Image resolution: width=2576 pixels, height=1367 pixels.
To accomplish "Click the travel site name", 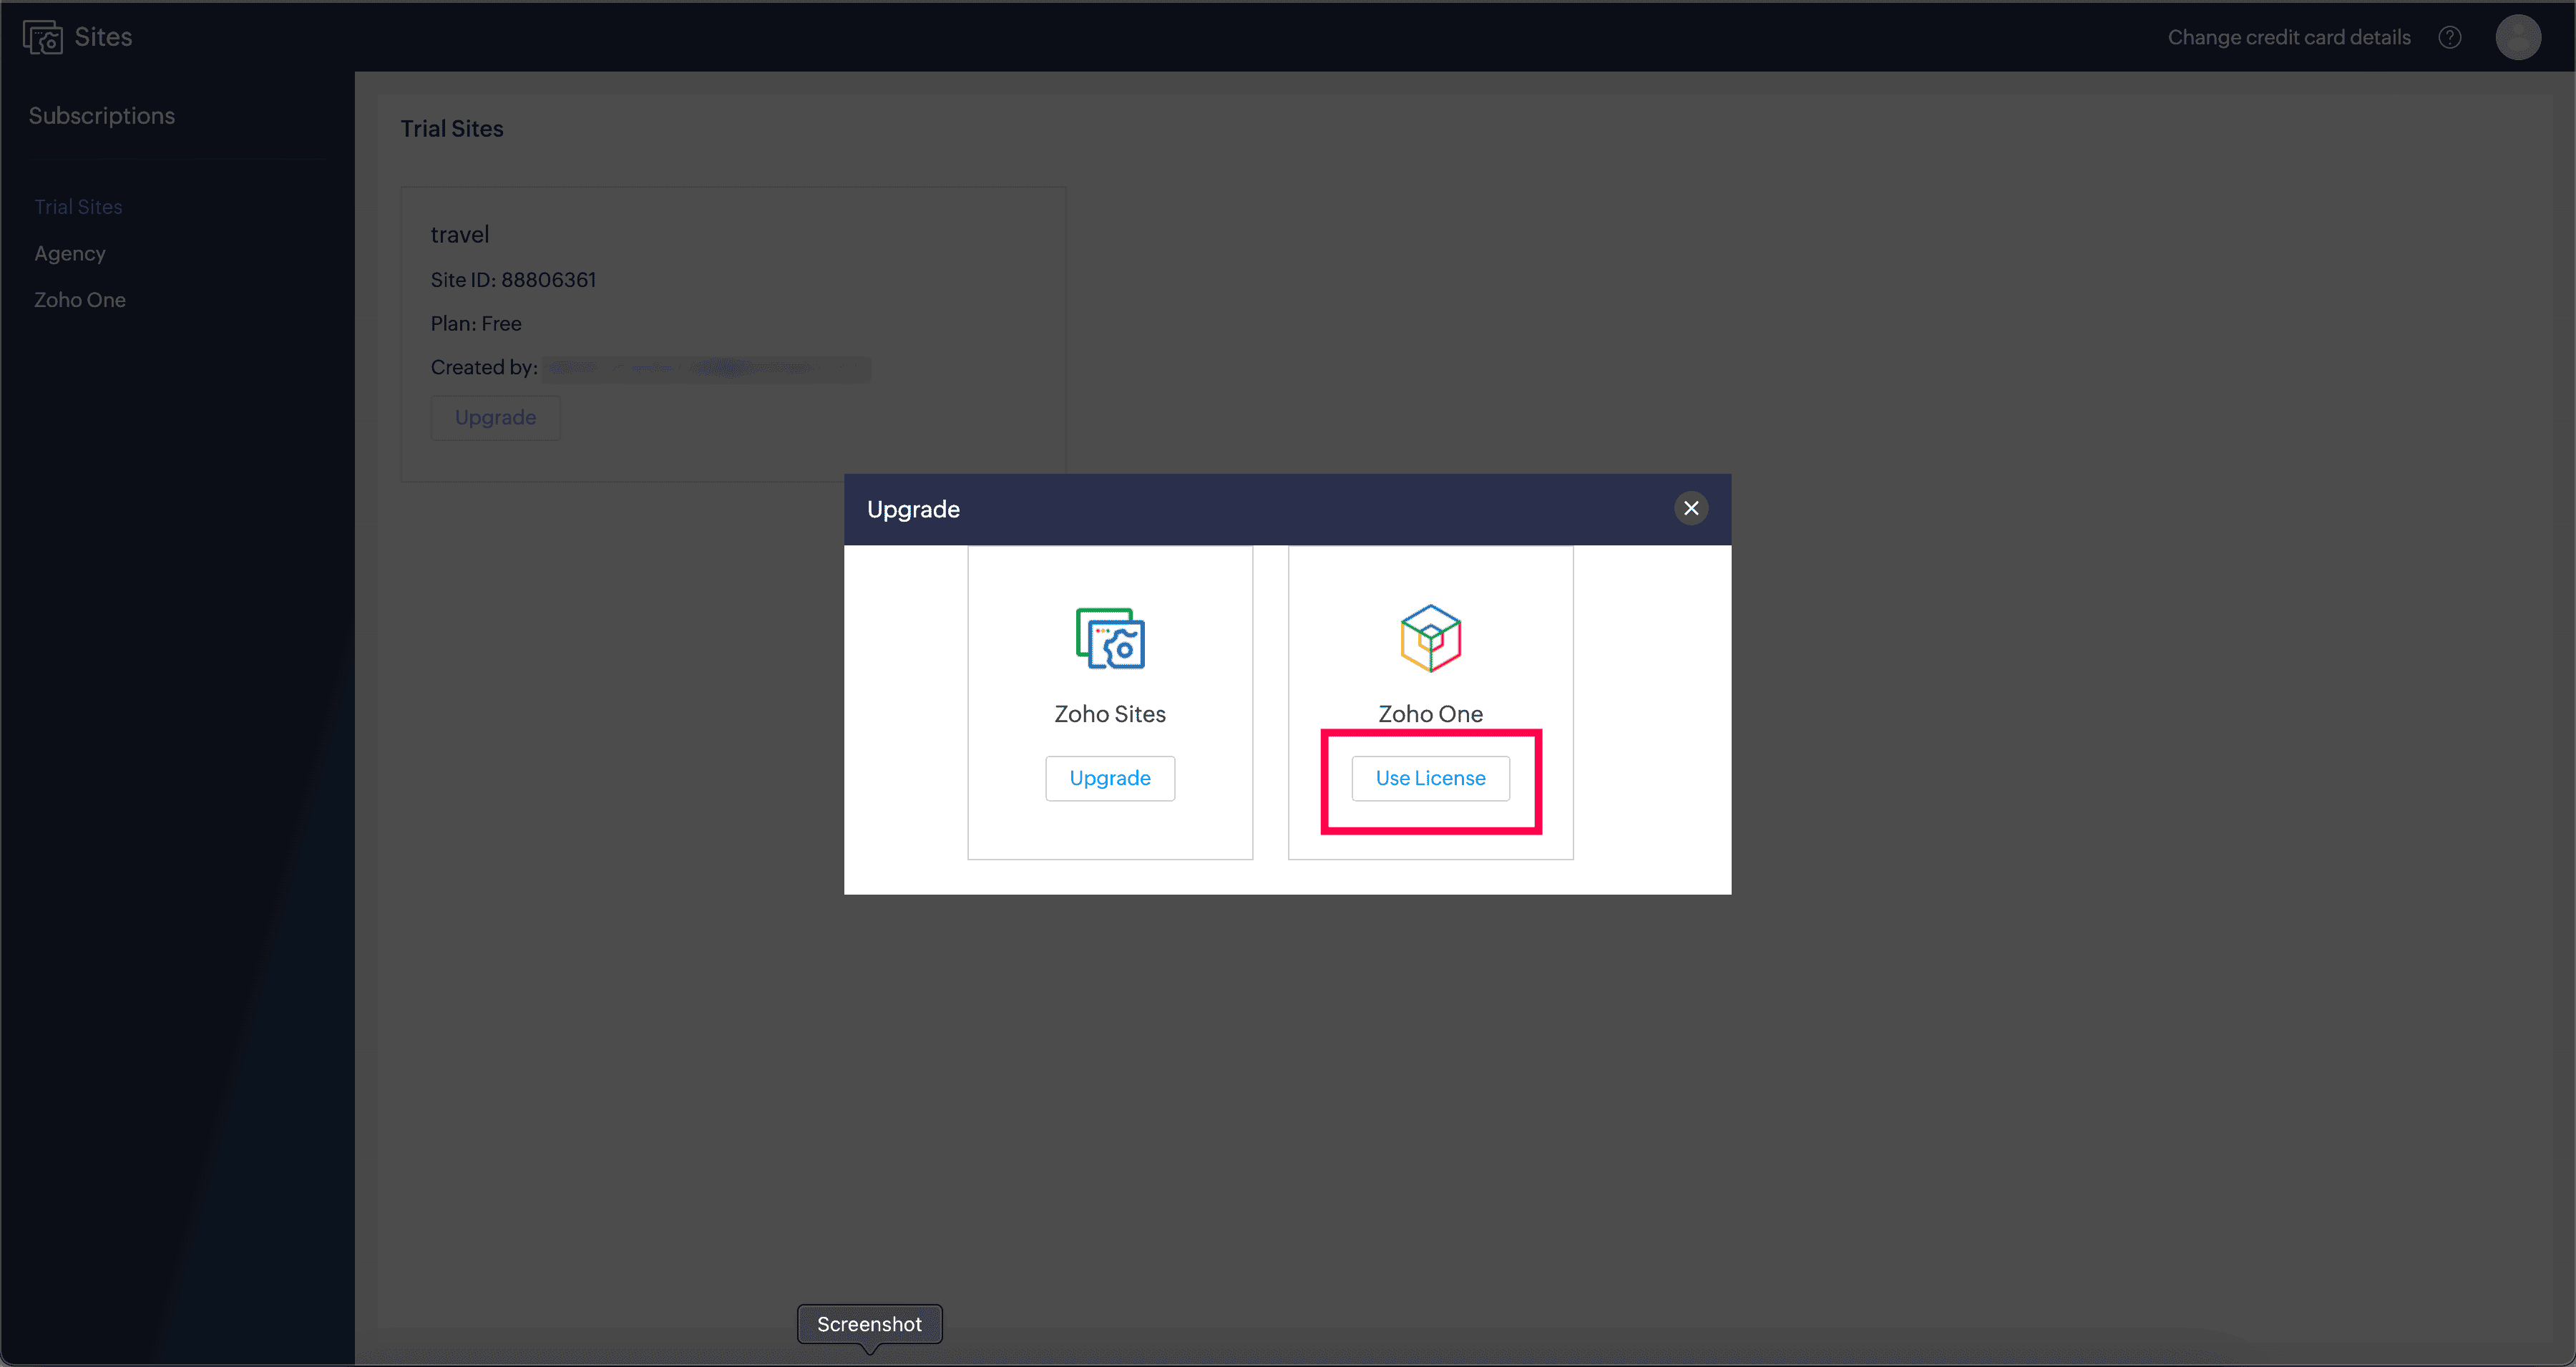I will (x=460, y=235).
